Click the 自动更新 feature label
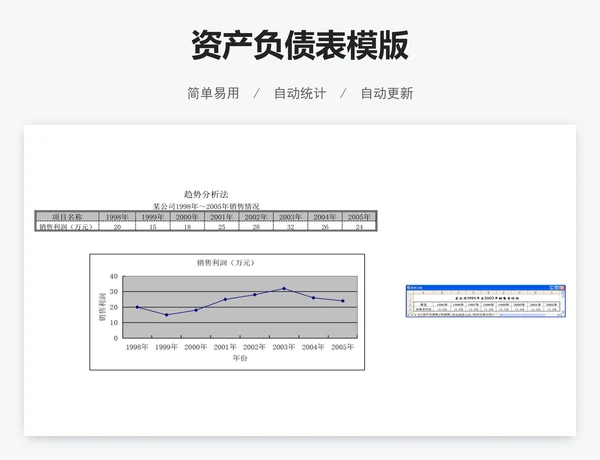This screenshot has width=600, height=460. click(x=387, y=93)
